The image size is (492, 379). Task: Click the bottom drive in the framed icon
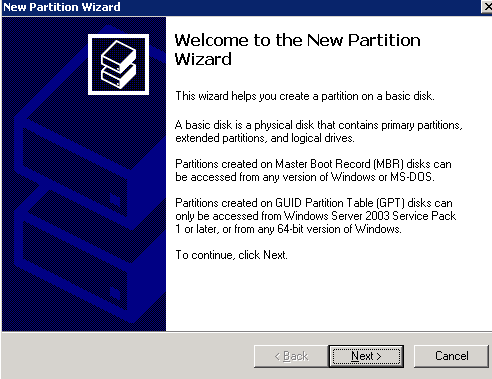click(119, 76)
